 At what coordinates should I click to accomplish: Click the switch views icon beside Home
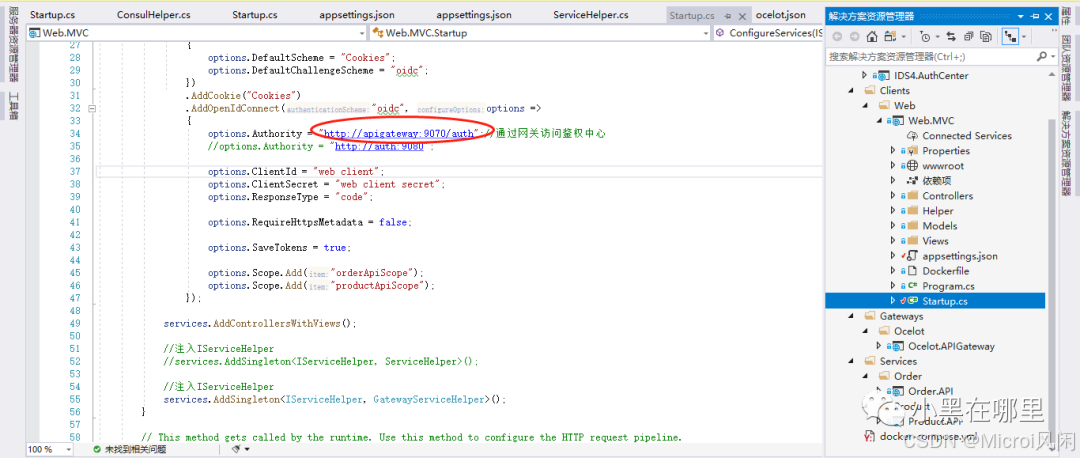tap(890, 36)
